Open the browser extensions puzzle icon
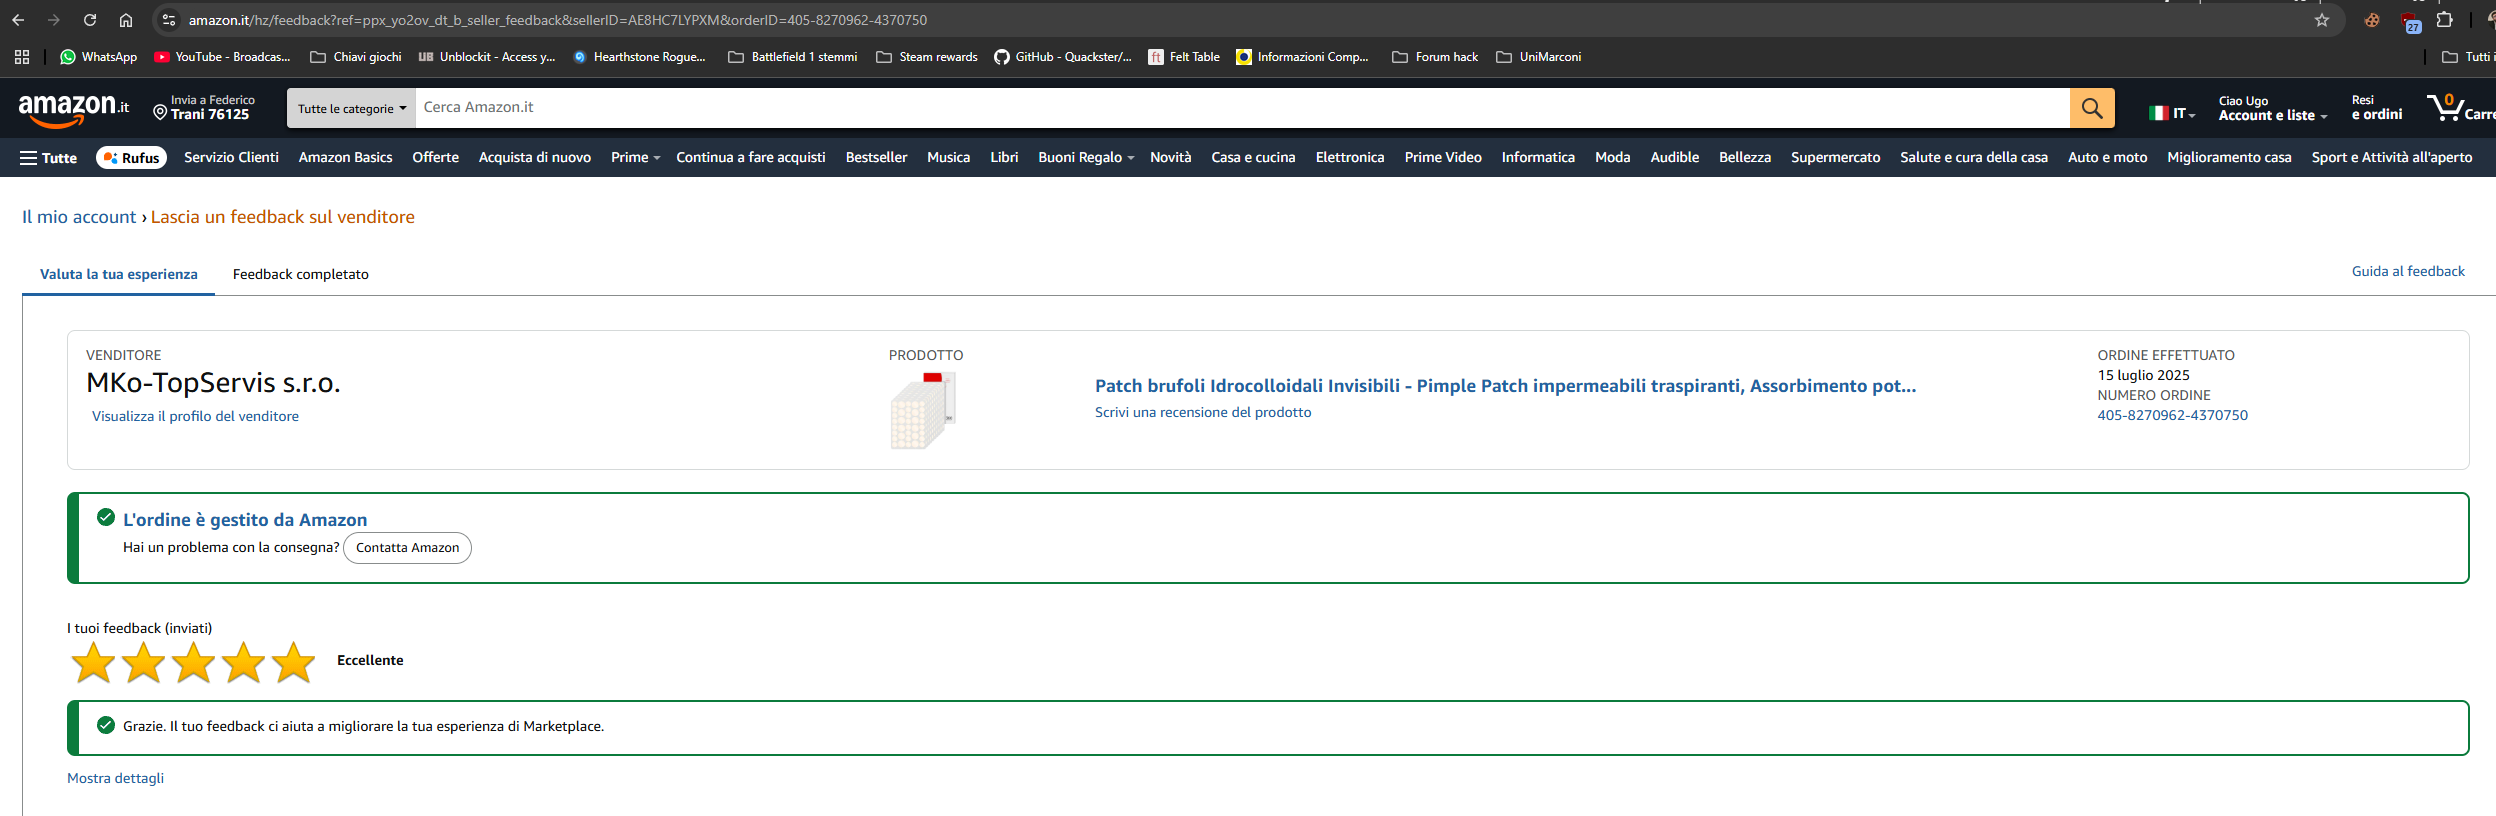Viewport: 2496px width, 816px height. (2444, 20)
